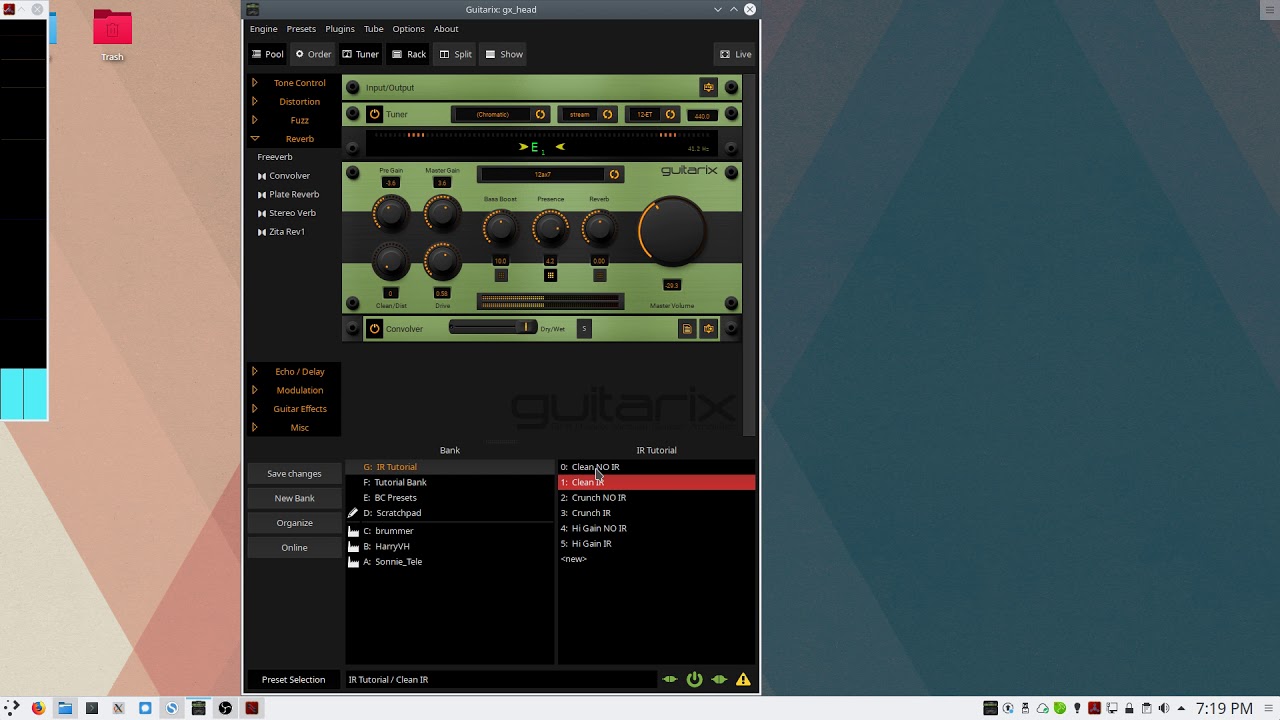Click the Online button
Viewport: 1280px width, 720px height.
click(x=294, y=547)
